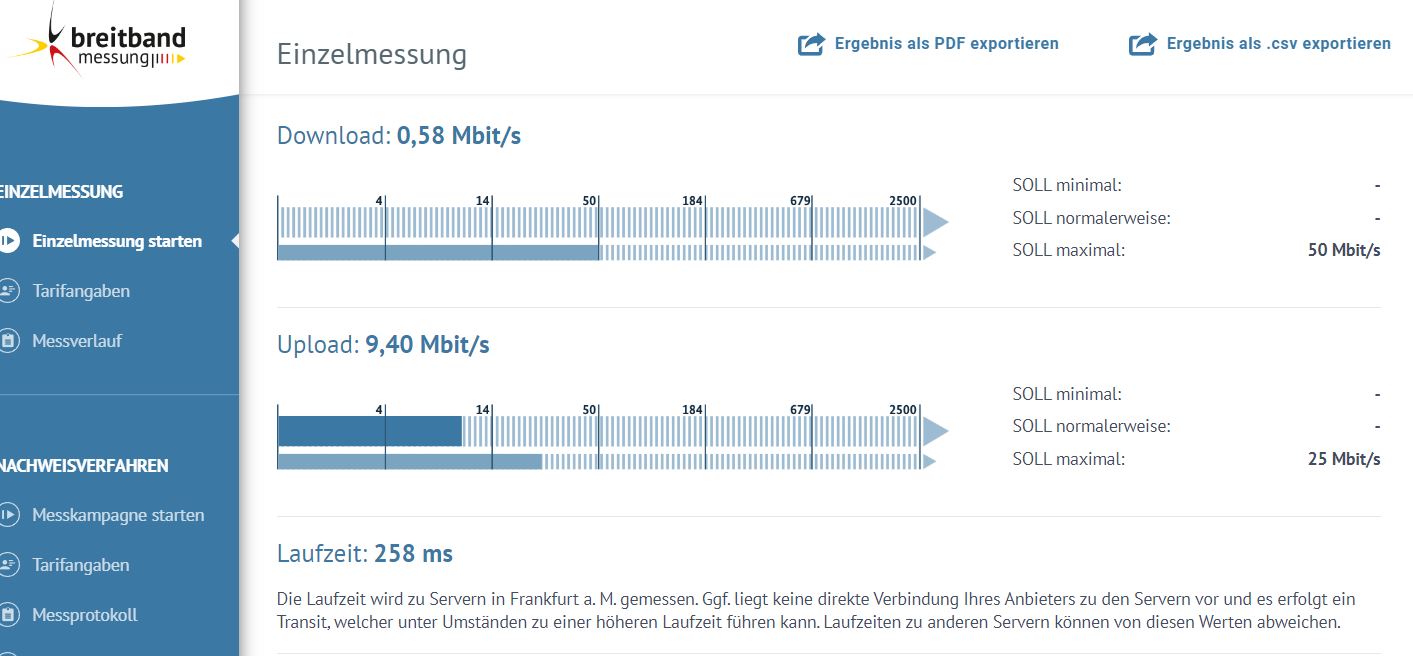1413x656 pixels.
Task: Click the PDF export share icon
Action: 811,44
